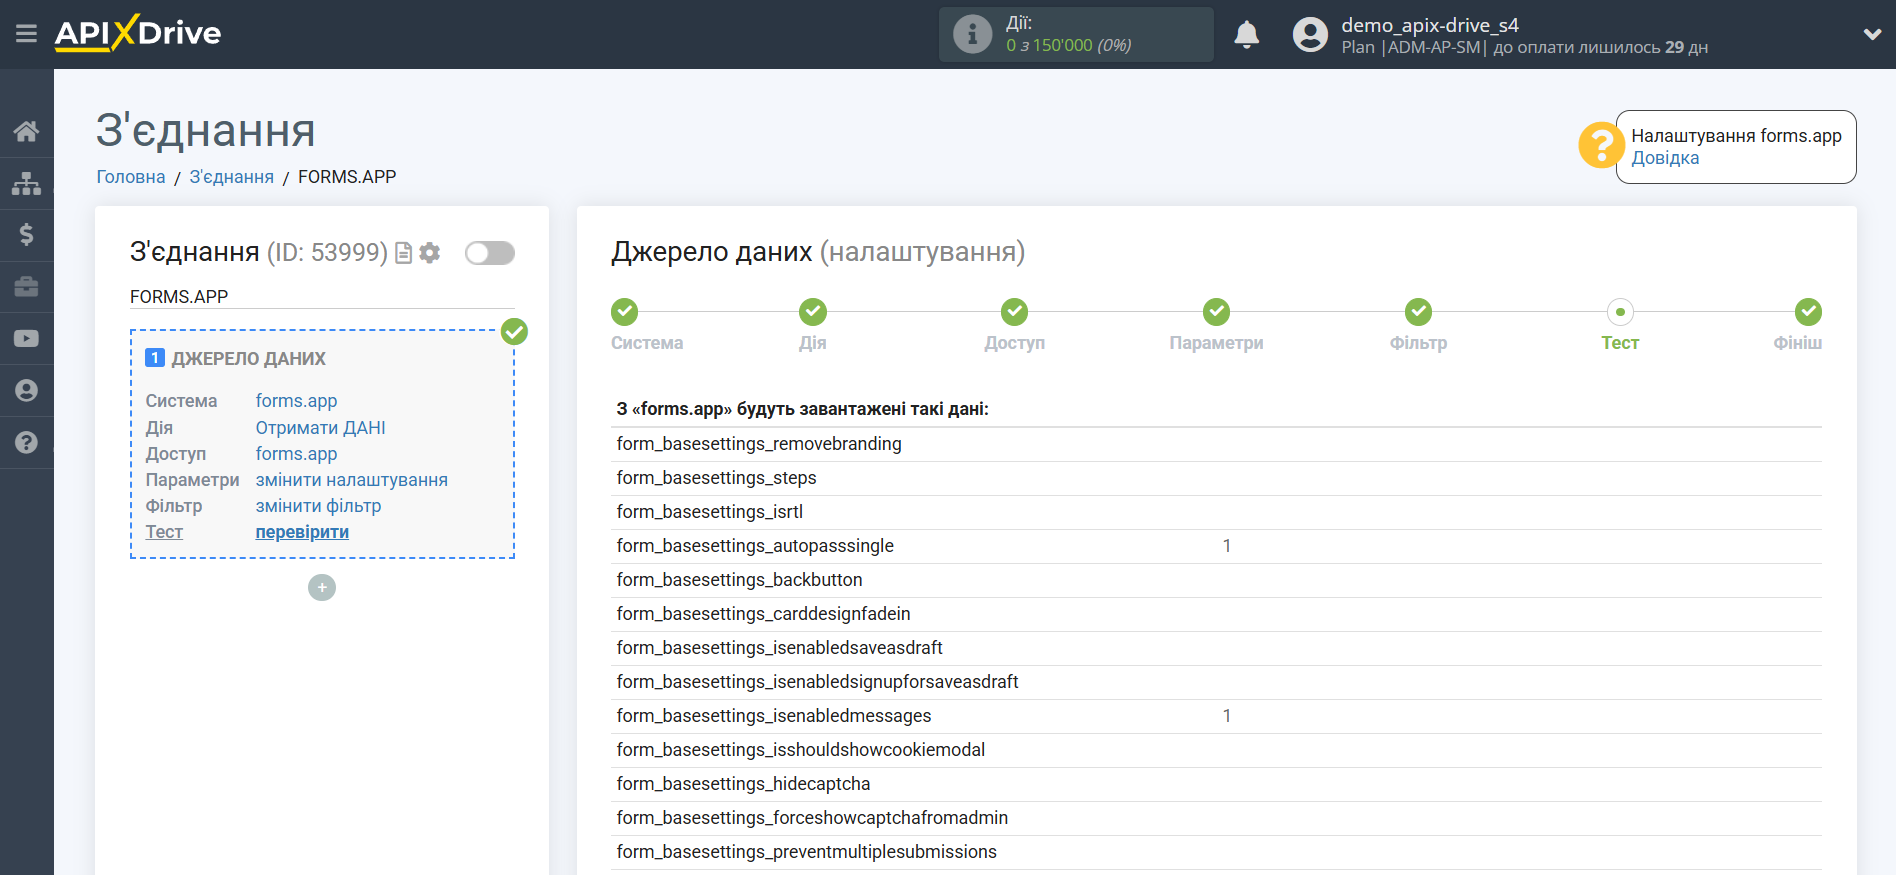Viewport: 1896px width, 875px height.
Task: Open the hamburger menu
Action: [26, 34]
